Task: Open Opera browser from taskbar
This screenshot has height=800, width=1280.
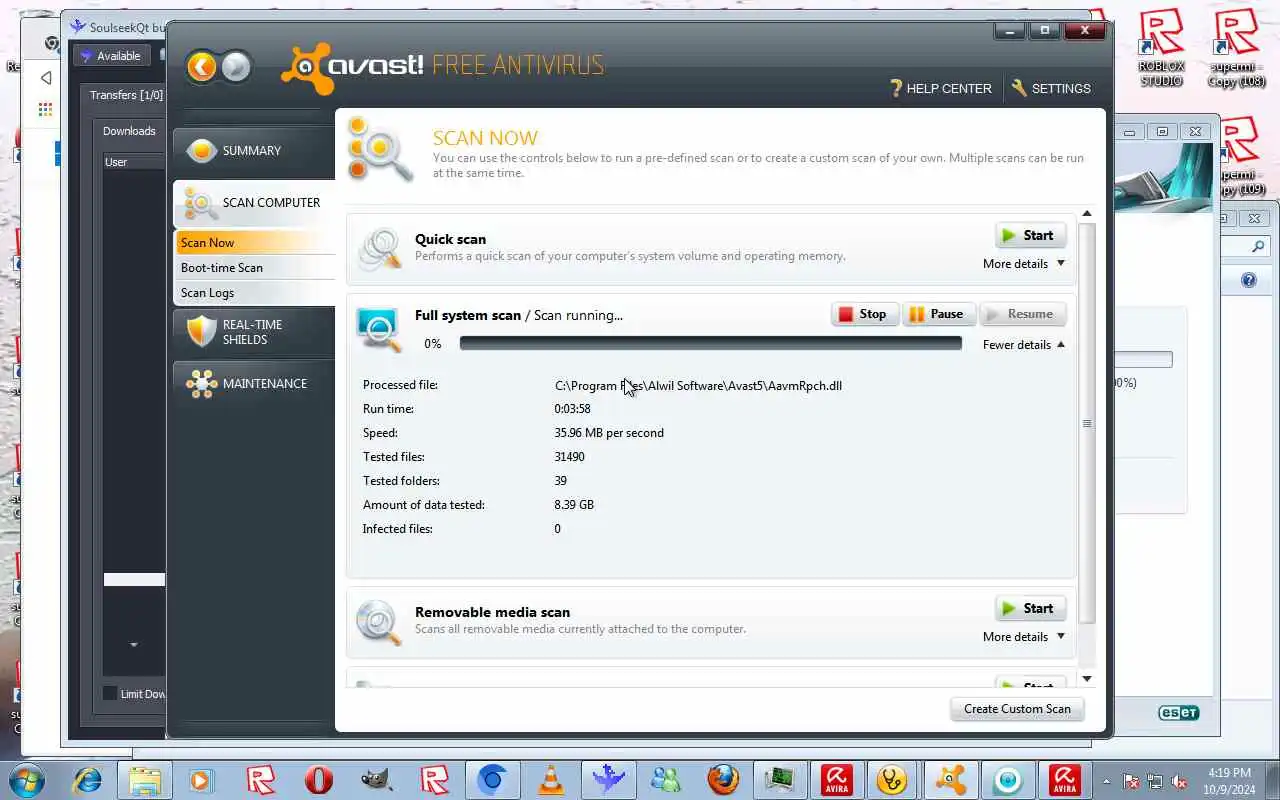Action: click(318, 780)
